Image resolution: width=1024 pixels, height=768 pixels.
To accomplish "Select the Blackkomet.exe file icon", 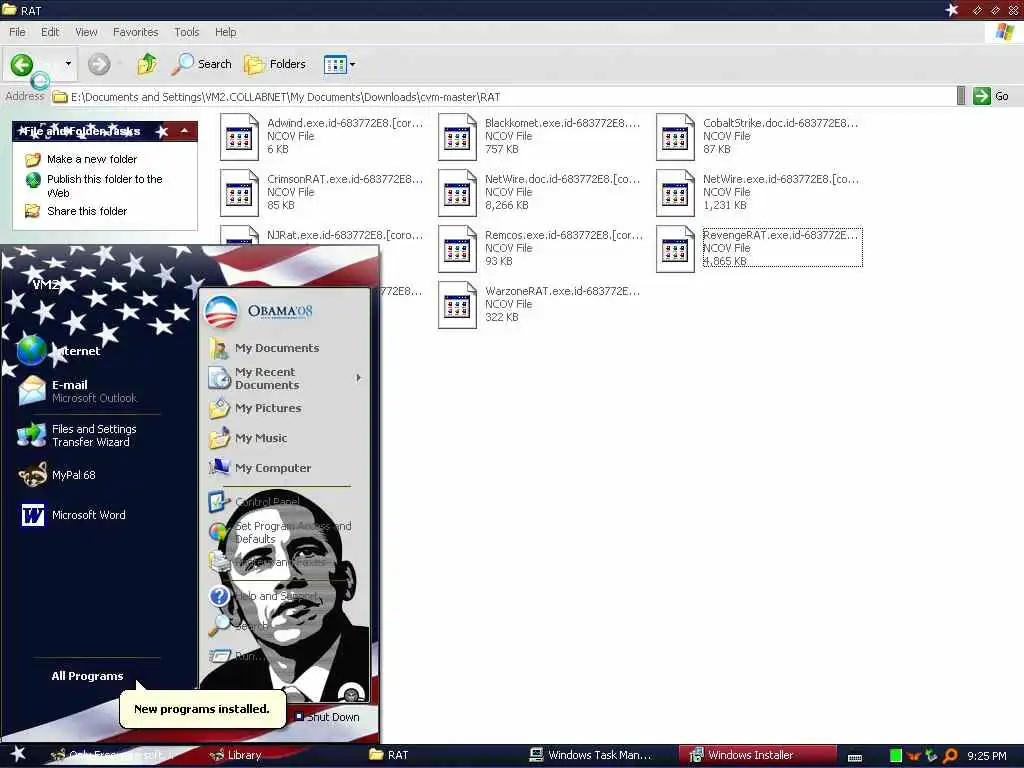I will (457, 137).
